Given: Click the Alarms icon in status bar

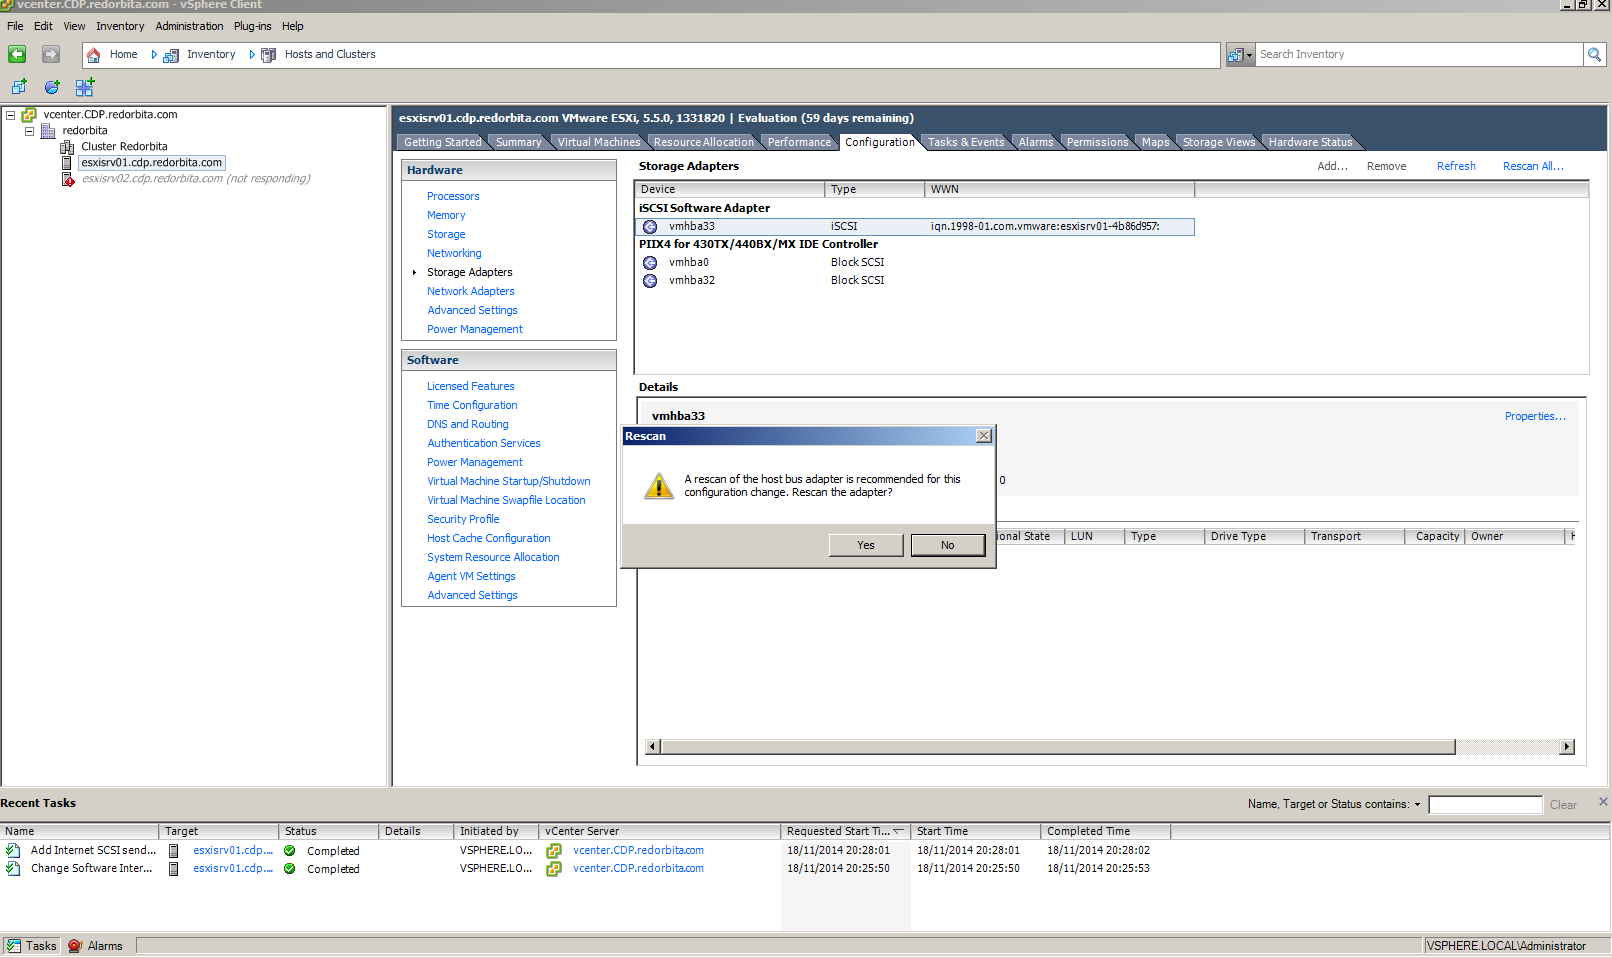Looking at the screenshot, I should 75,946.
